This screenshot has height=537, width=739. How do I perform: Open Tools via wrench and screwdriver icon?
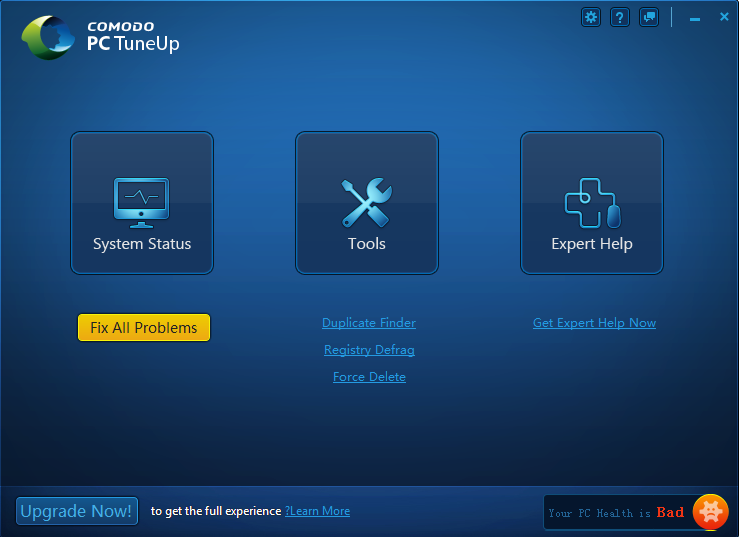point(367,203)
